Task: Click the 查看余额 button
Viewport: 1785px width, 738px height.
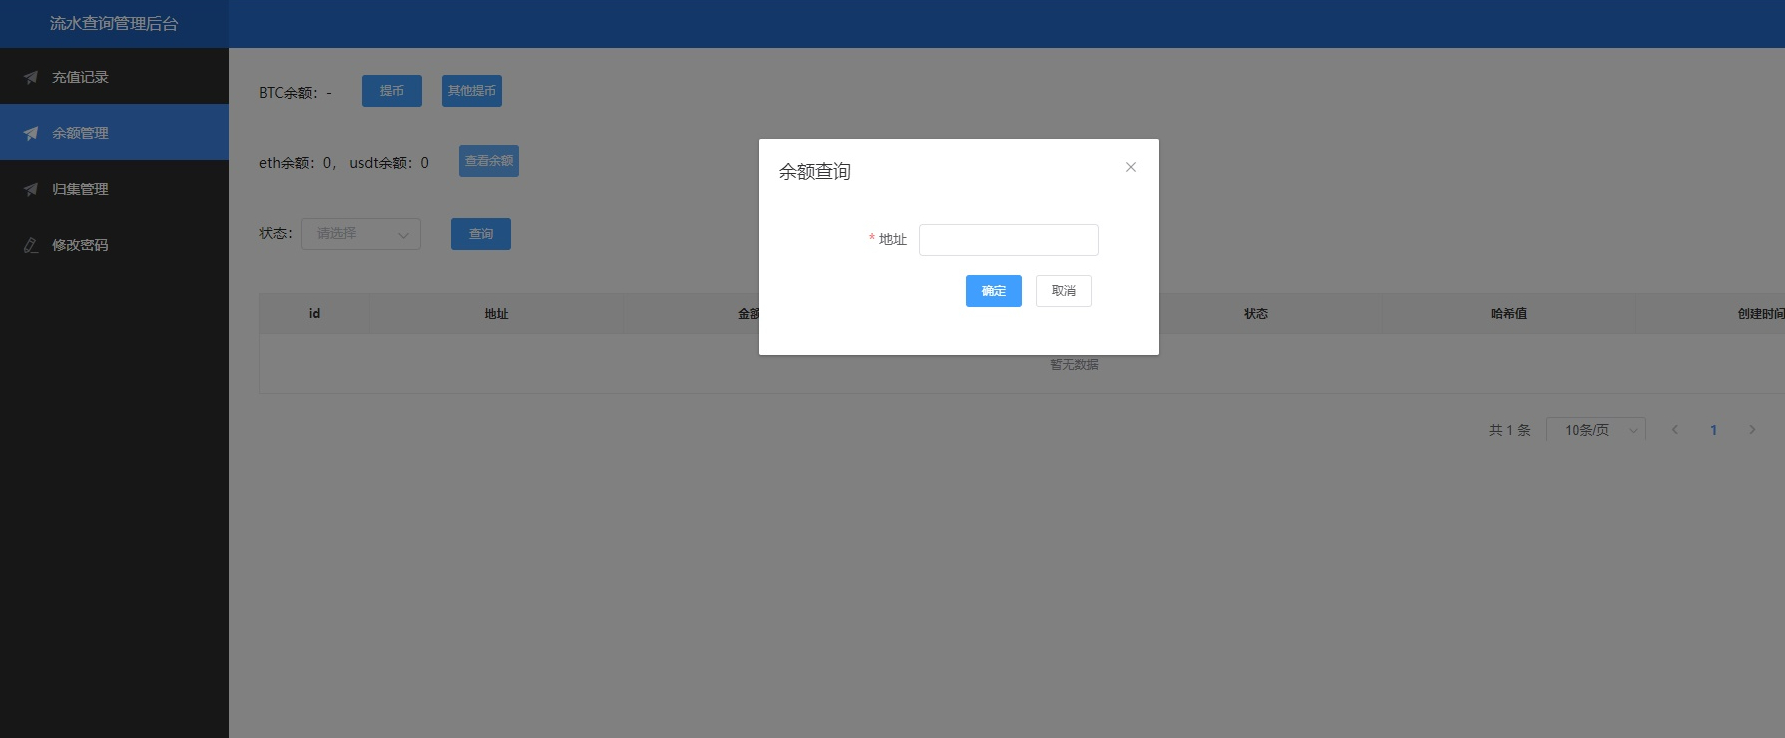Action: [x=489, y=161]
